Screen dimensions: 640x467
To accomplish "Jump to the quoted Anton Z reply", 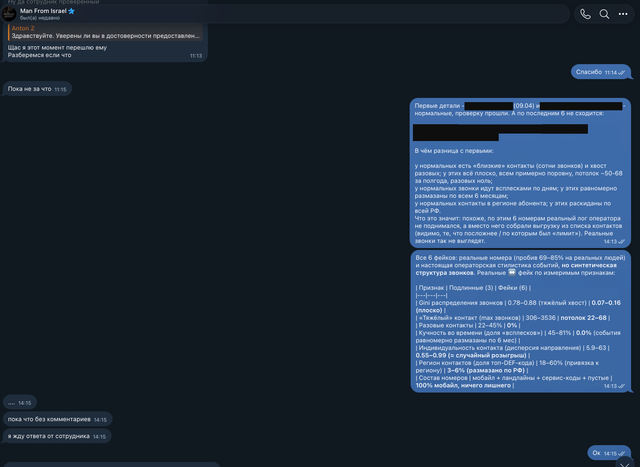I will [x=105, y=32].
